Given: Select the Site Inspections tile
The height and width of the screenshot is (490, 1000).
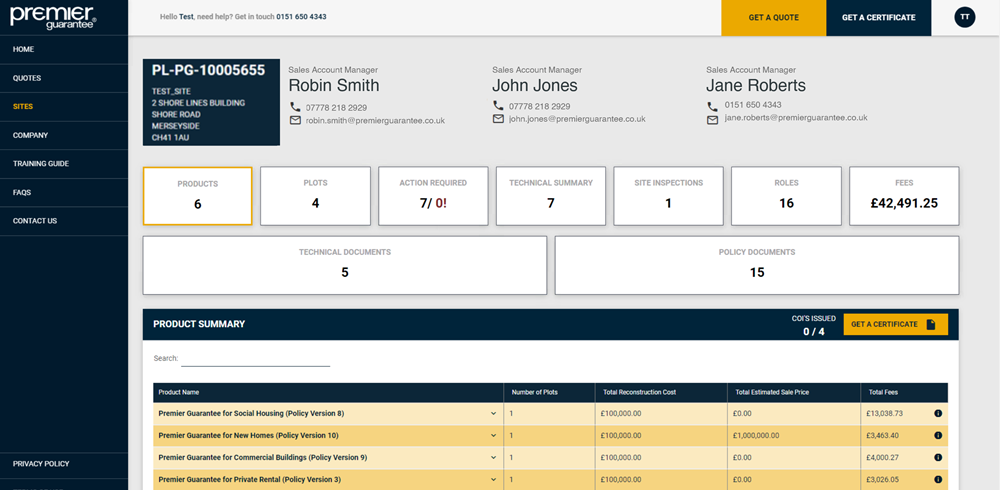Looking at the screenshot, I should click(x=668, y=196).
